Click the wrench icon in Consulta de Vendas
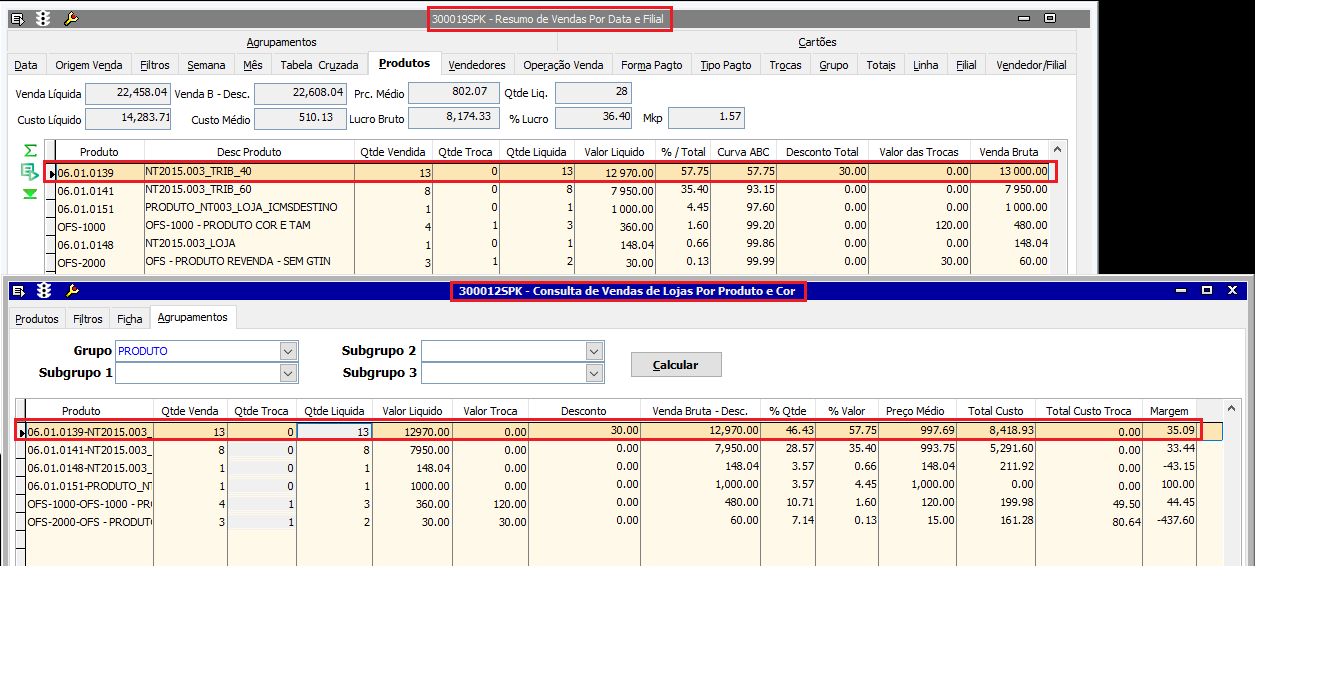 pos(71,291)
